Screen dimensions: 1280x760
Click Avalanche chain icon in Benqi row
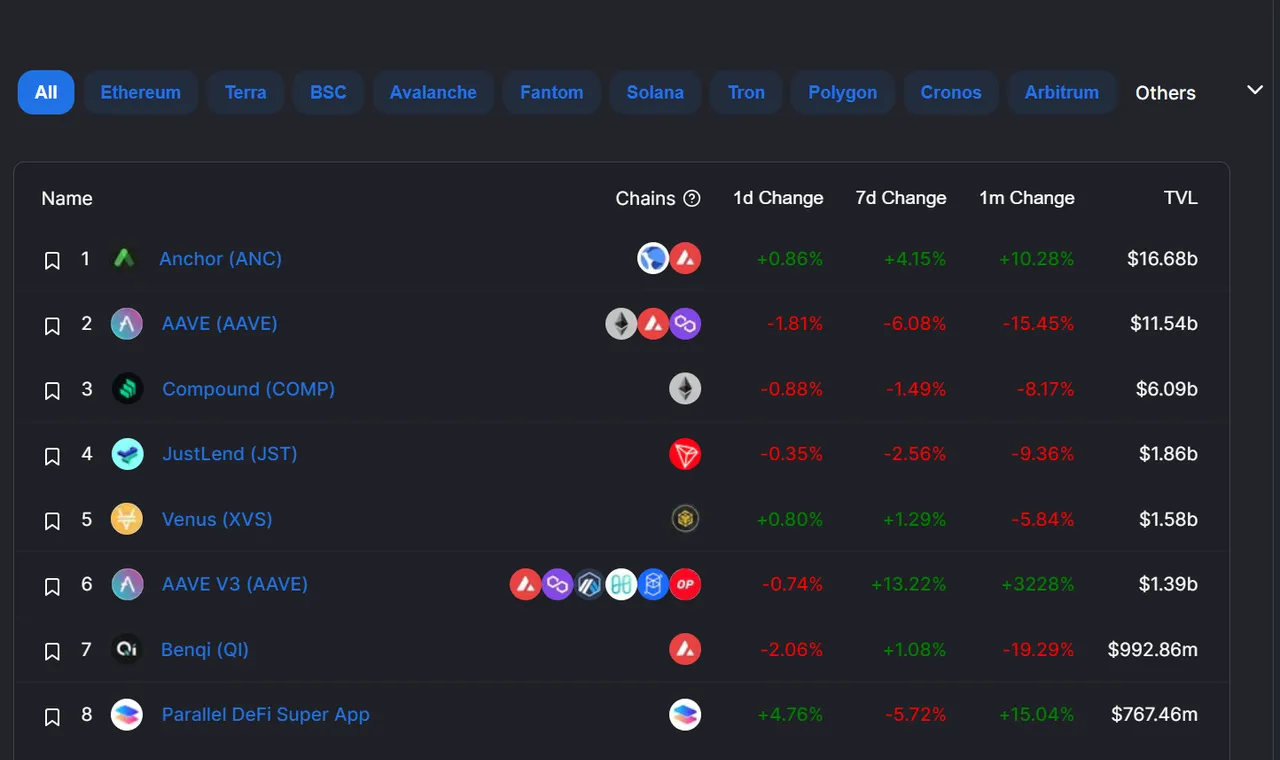click(x=685, y=649)
